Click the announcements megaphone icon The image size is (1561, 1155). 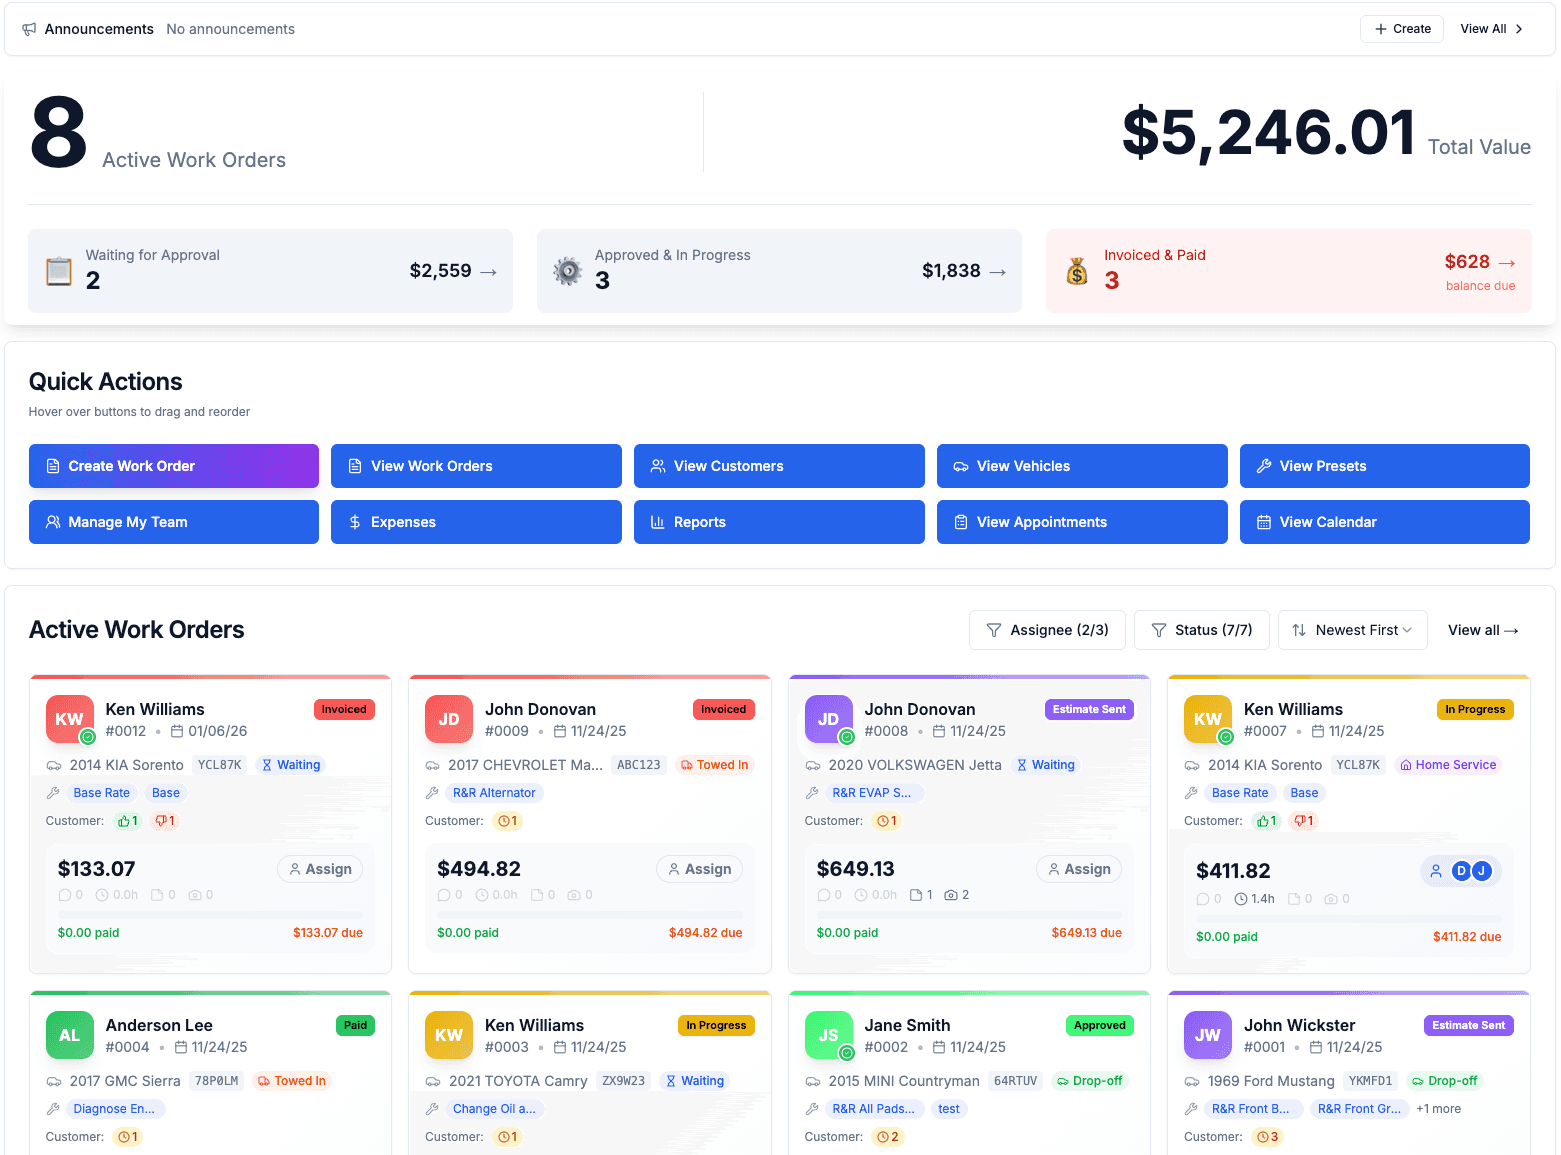coord(29,28)
